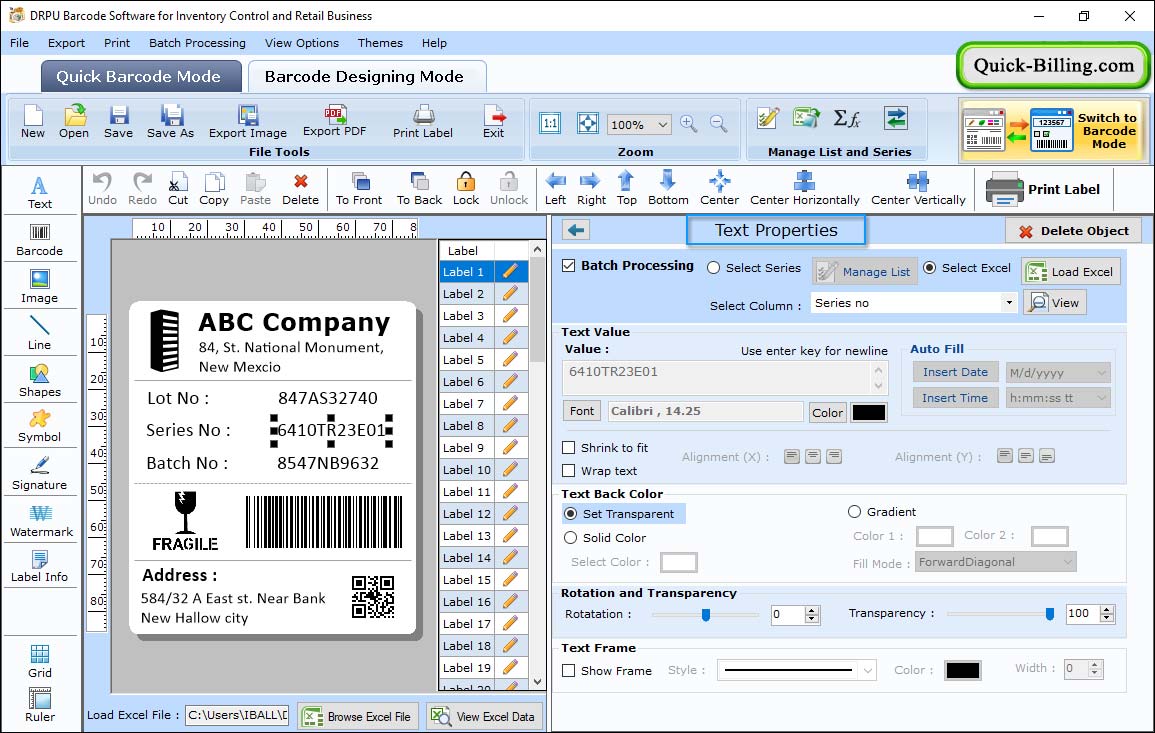Export label as Image
The height and width of the screenshot is (733, 1155).
click(x=248, y=122)
